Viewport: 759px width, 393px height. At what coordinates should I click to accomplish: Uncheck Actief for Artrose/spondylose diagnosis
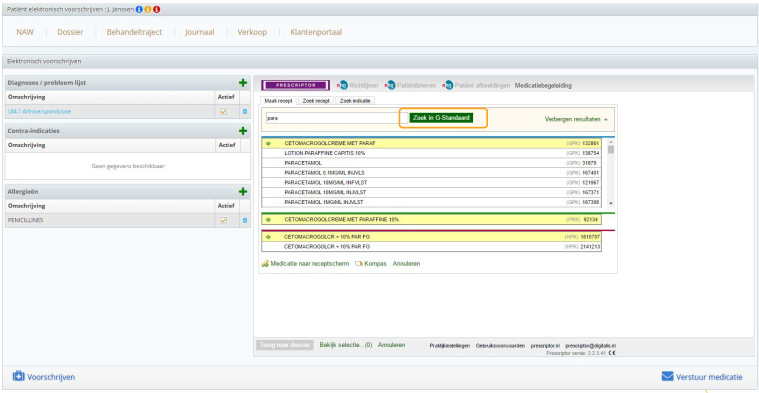click(x=223, y=111)
